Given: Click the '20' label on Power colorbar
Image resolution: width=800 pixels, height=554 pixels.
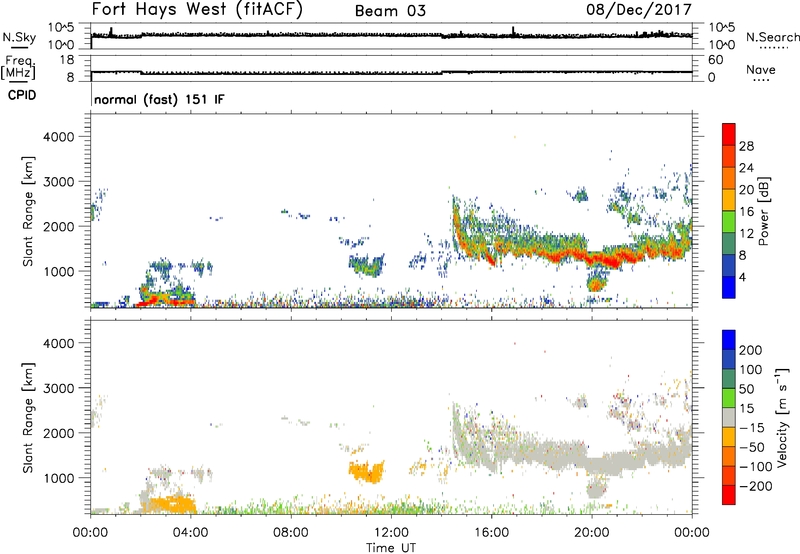Looking at the screenshot, I should click(746, 190).
